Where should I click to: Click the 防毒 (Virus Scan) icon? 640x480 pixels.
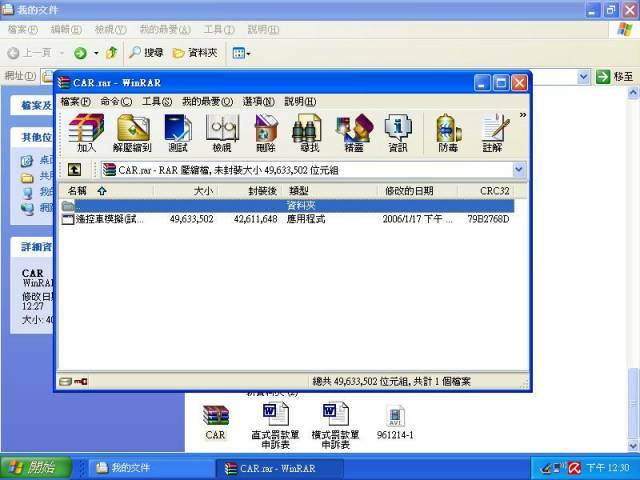(x=448, y=133)
